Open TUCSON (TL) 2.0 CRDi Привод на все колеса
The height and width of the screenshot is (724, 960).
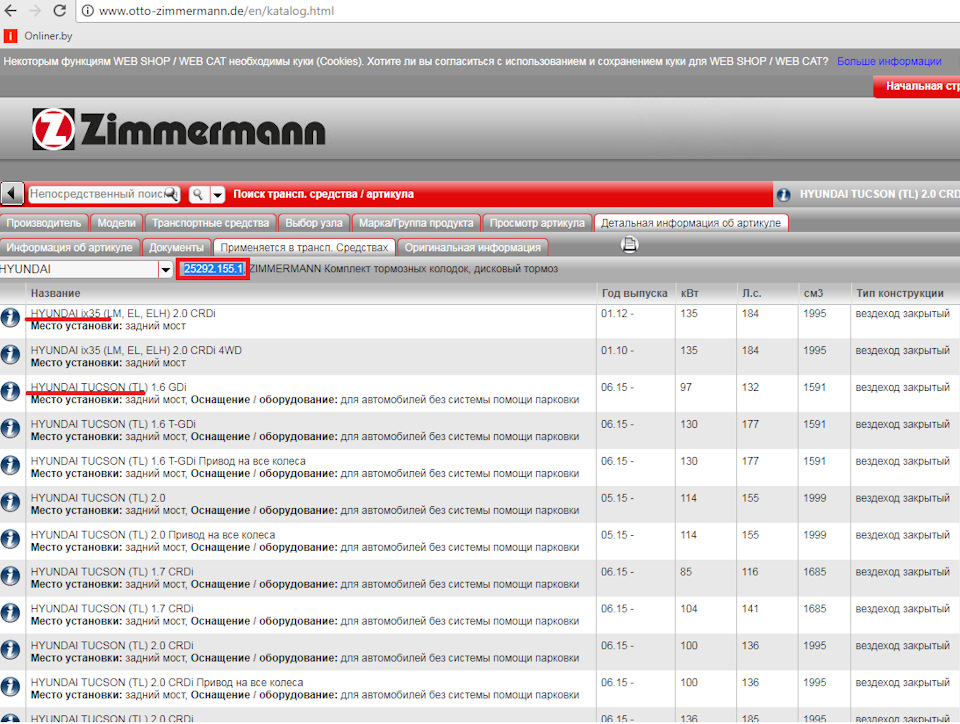tap(167, 682)
